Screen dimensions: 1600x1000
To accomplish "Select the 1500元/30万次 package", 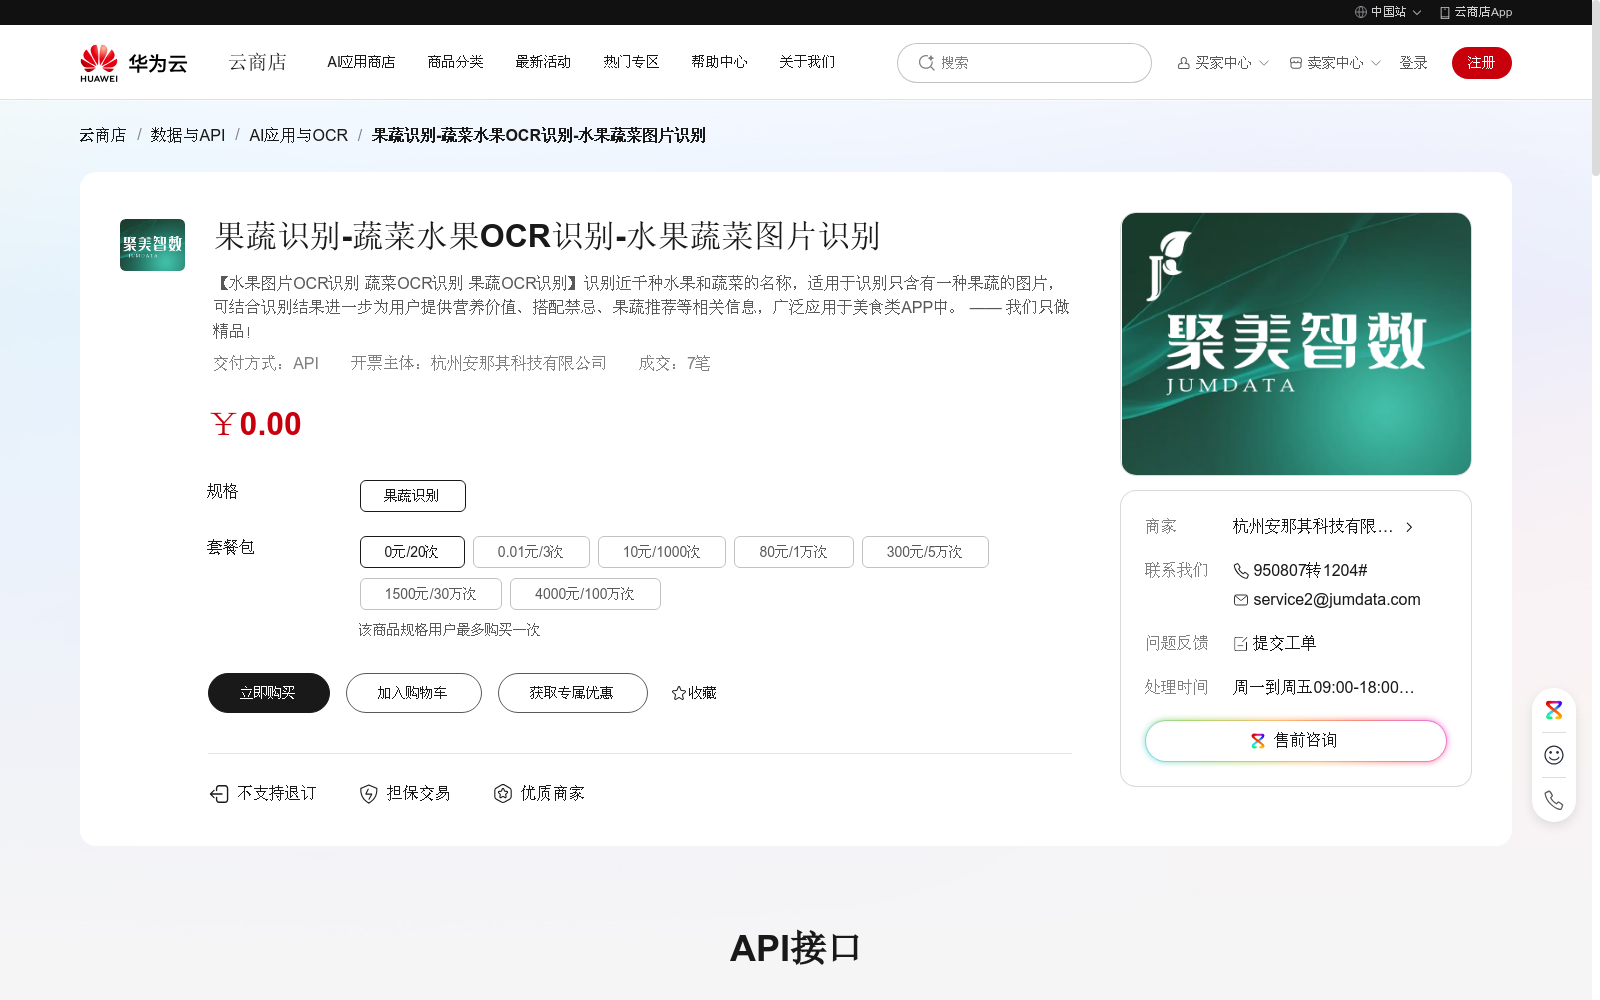I will pos(431,594).
